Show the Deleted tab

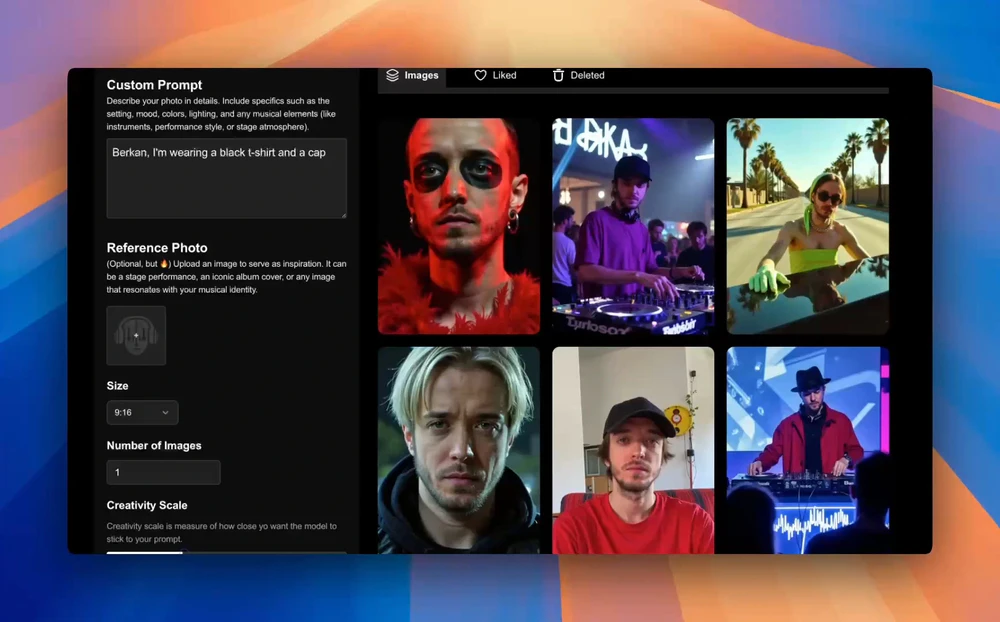click(579, 75)
